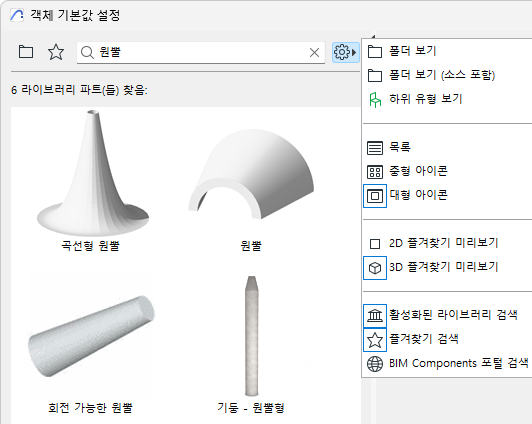Viewport: 532px width, 424px height.
Task: Click the 곡선형 원뿔 label text
Action: [x=90, y=246]
